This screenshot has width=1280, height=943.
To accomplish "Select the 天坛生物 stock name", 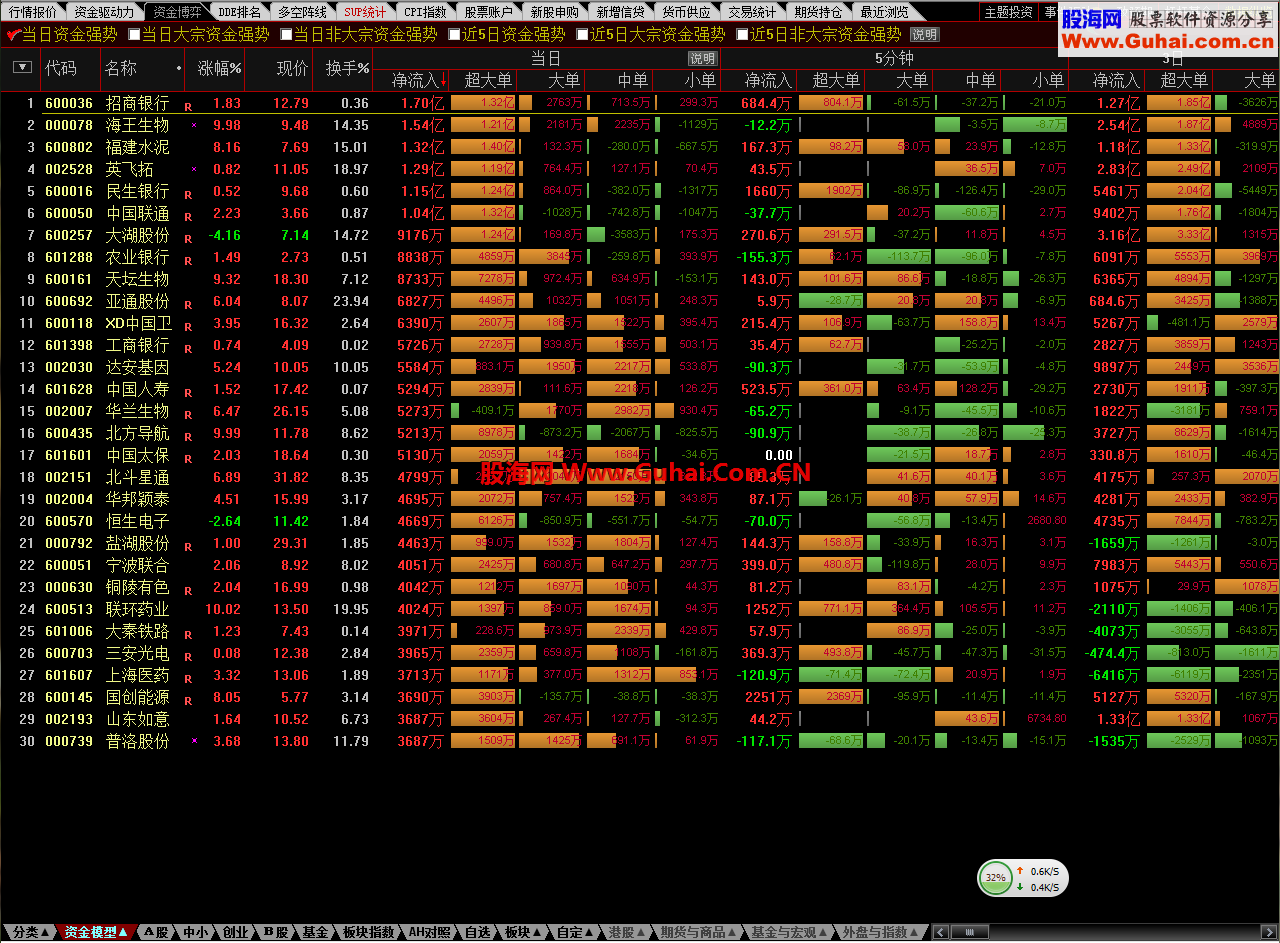I will pyautogui.click(x=138, y=279).
